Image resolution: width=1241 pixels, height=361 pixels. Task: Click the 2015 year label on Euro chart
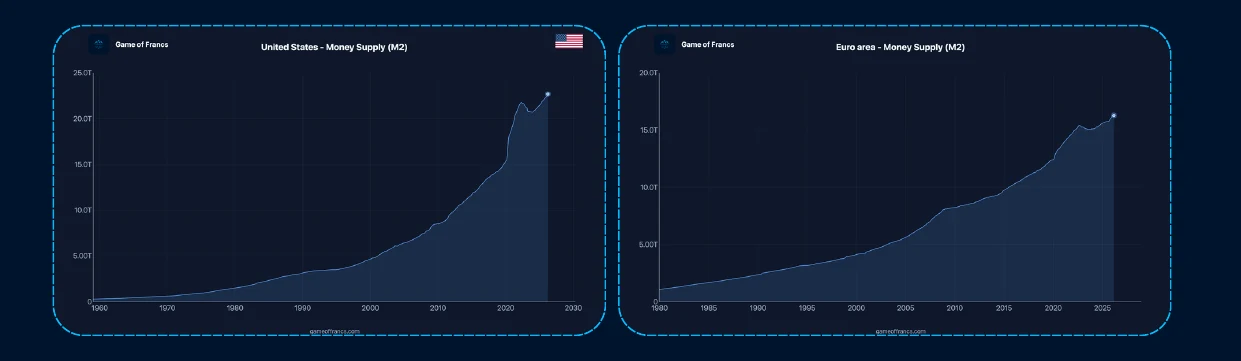click(x=1003, y=309)
